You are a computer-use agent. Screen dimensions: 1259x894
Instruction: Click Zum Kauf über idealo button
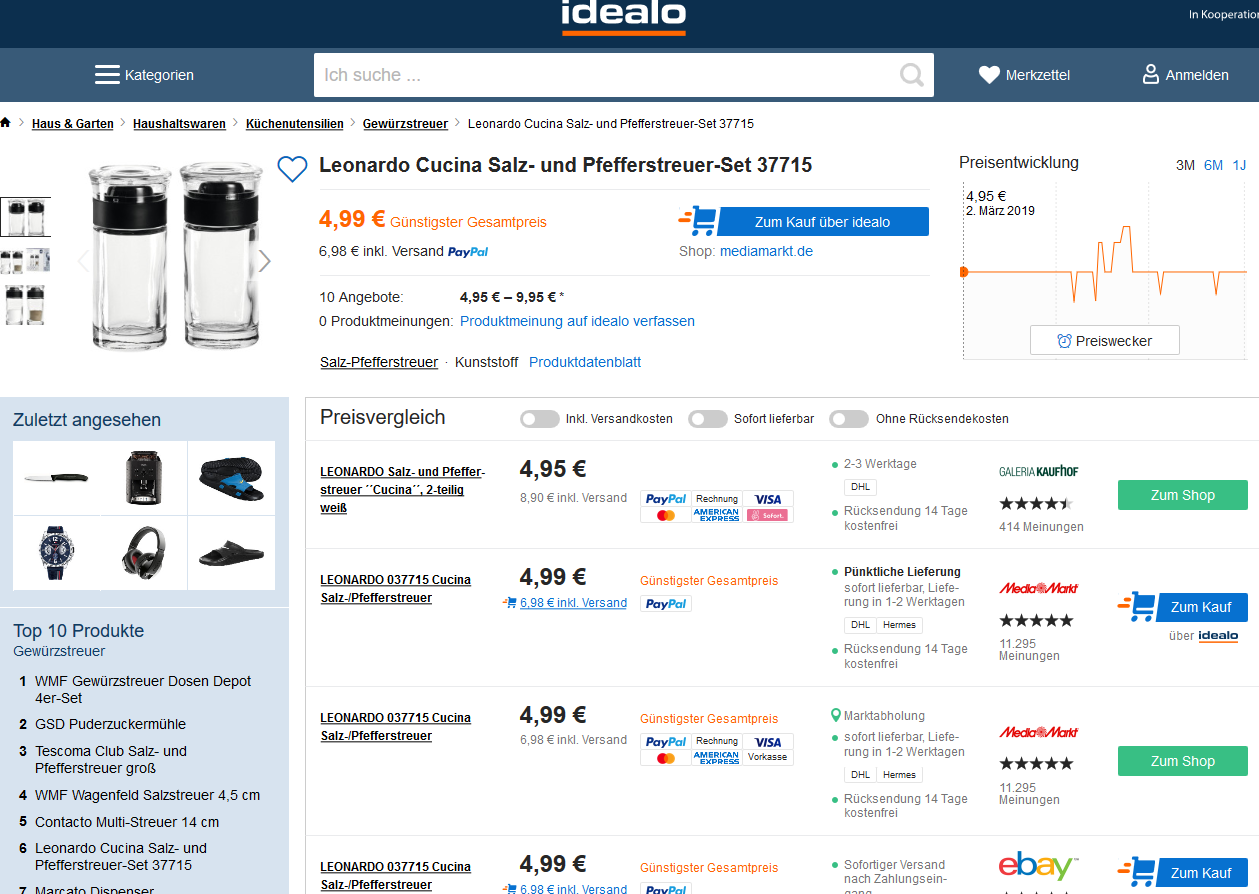point(822,222)
